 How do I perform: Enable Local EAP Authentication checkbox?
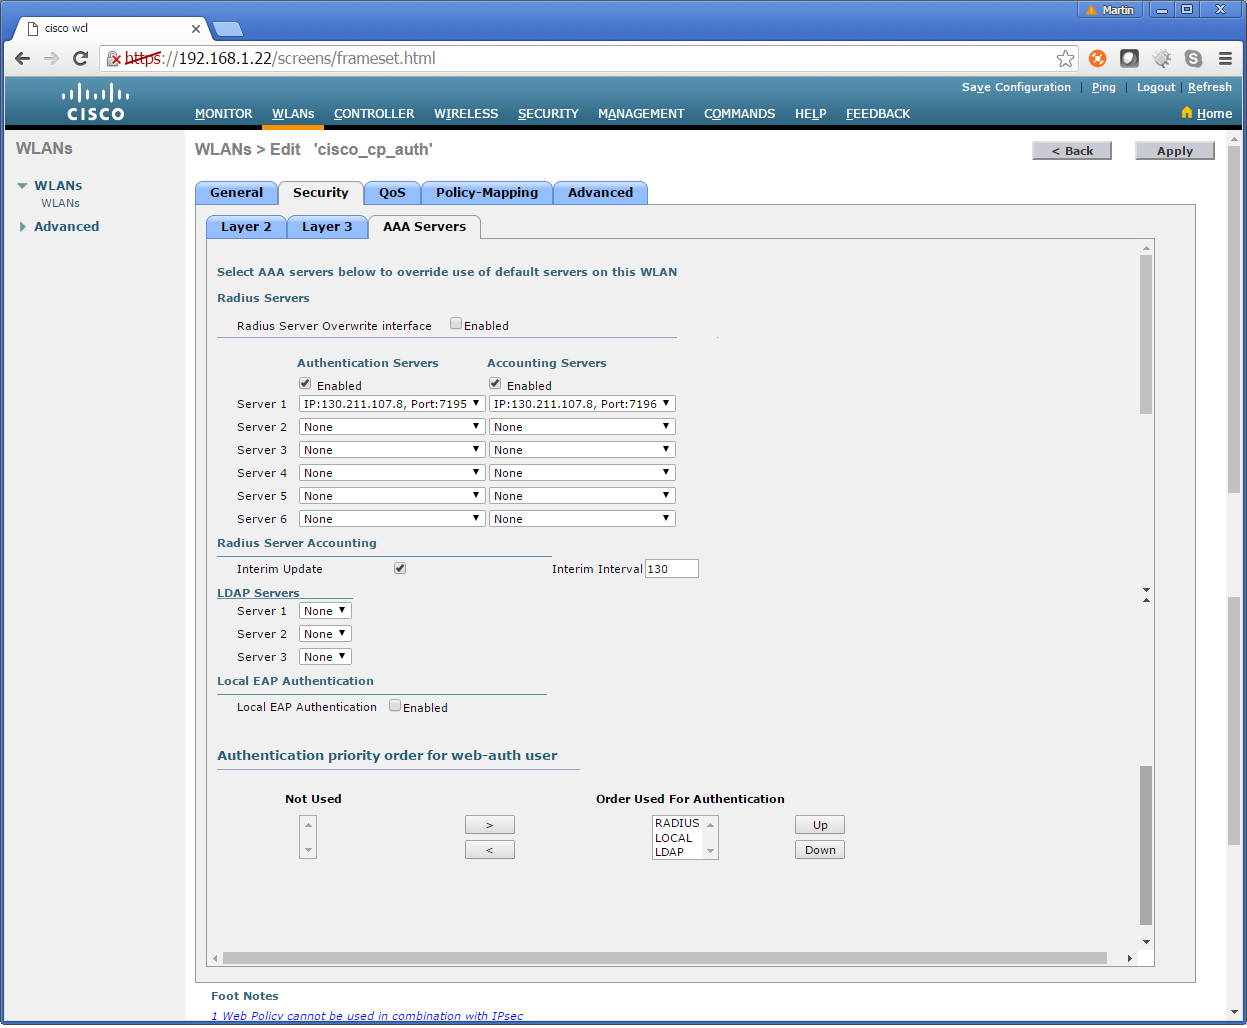tap(395, 705)
